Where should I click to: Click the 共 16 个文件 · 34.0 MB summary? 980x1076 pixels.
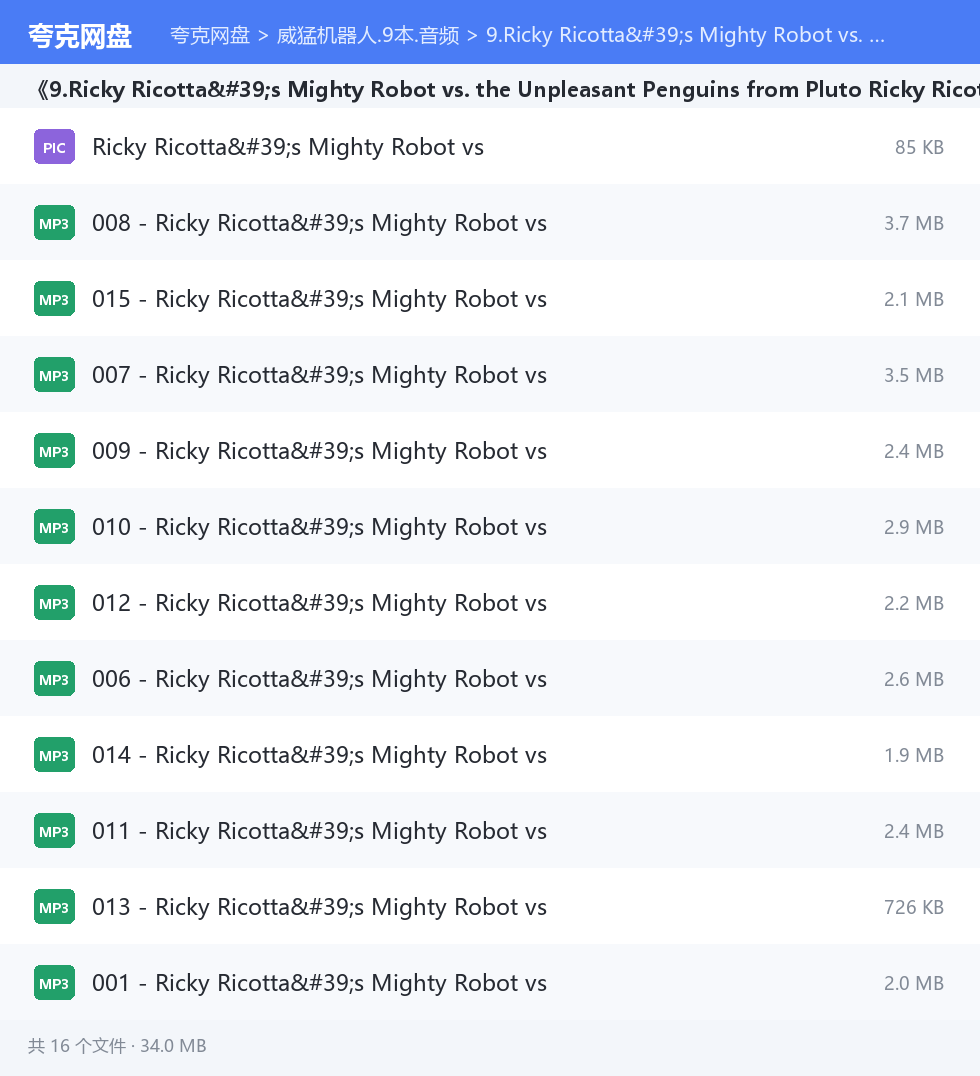117,1046
